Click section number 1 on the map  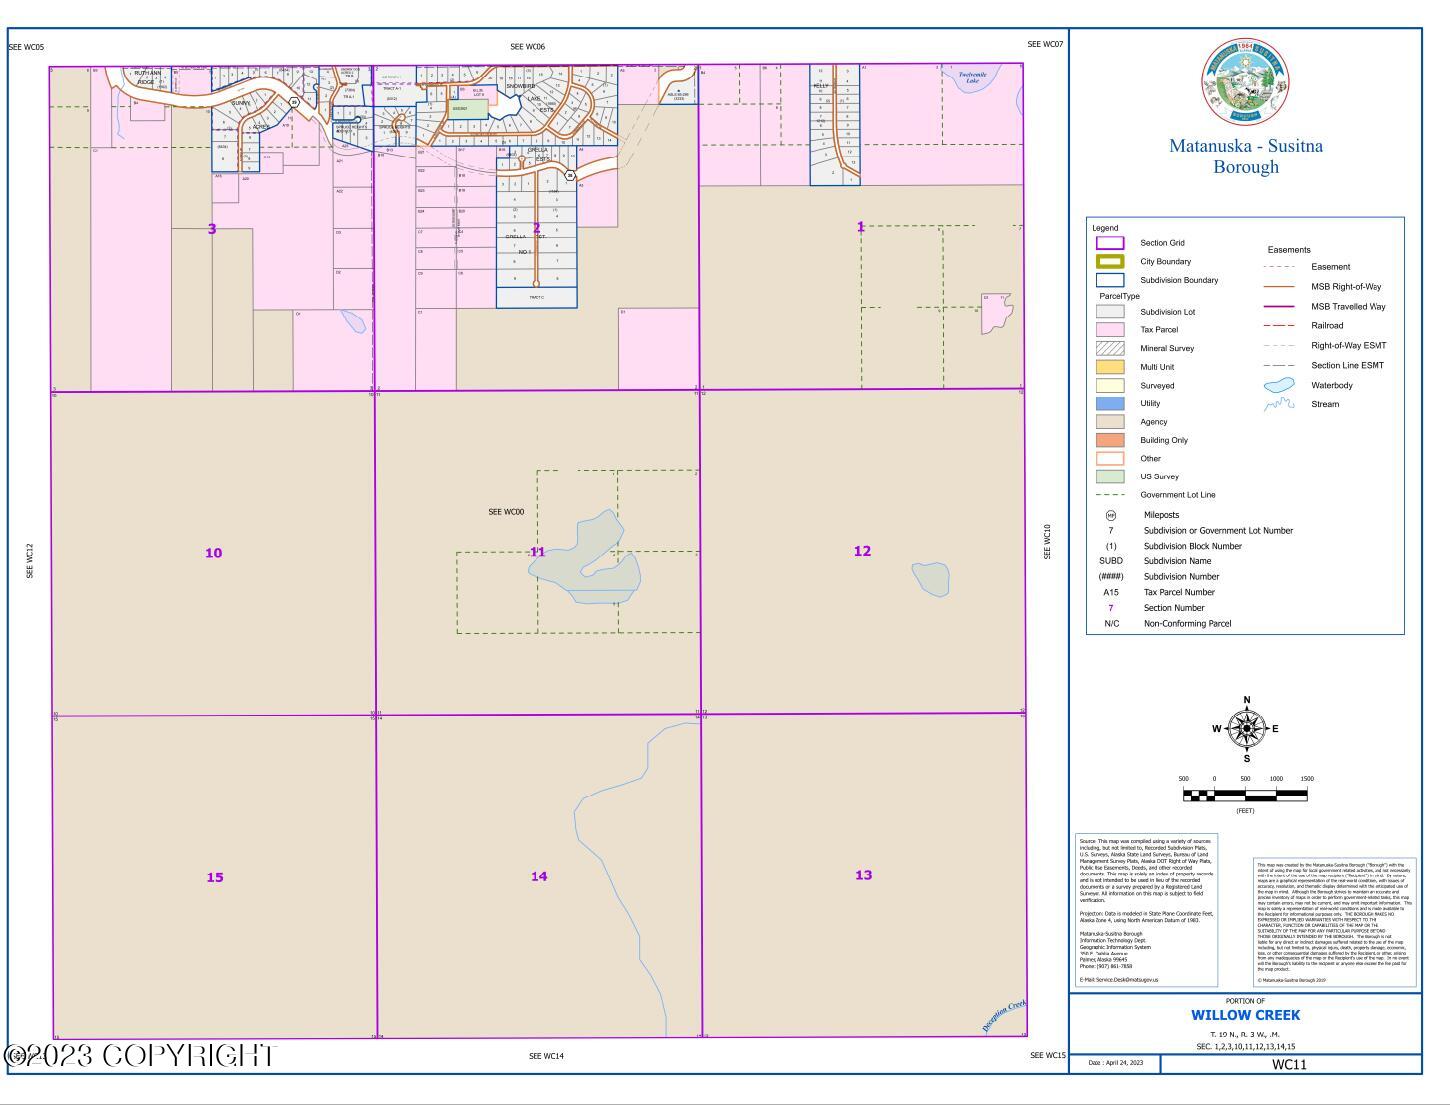tap(860, 227)
